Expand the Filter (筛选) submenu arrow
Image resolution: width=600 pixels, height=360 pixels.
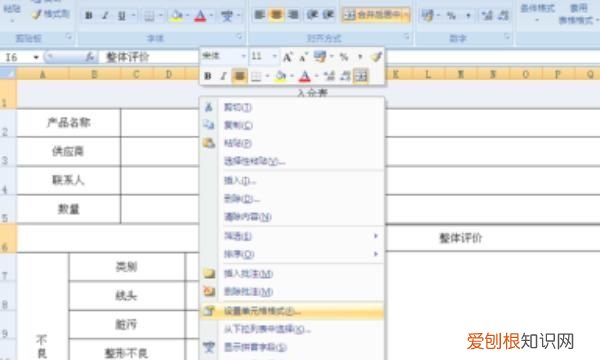coord(376,236)
